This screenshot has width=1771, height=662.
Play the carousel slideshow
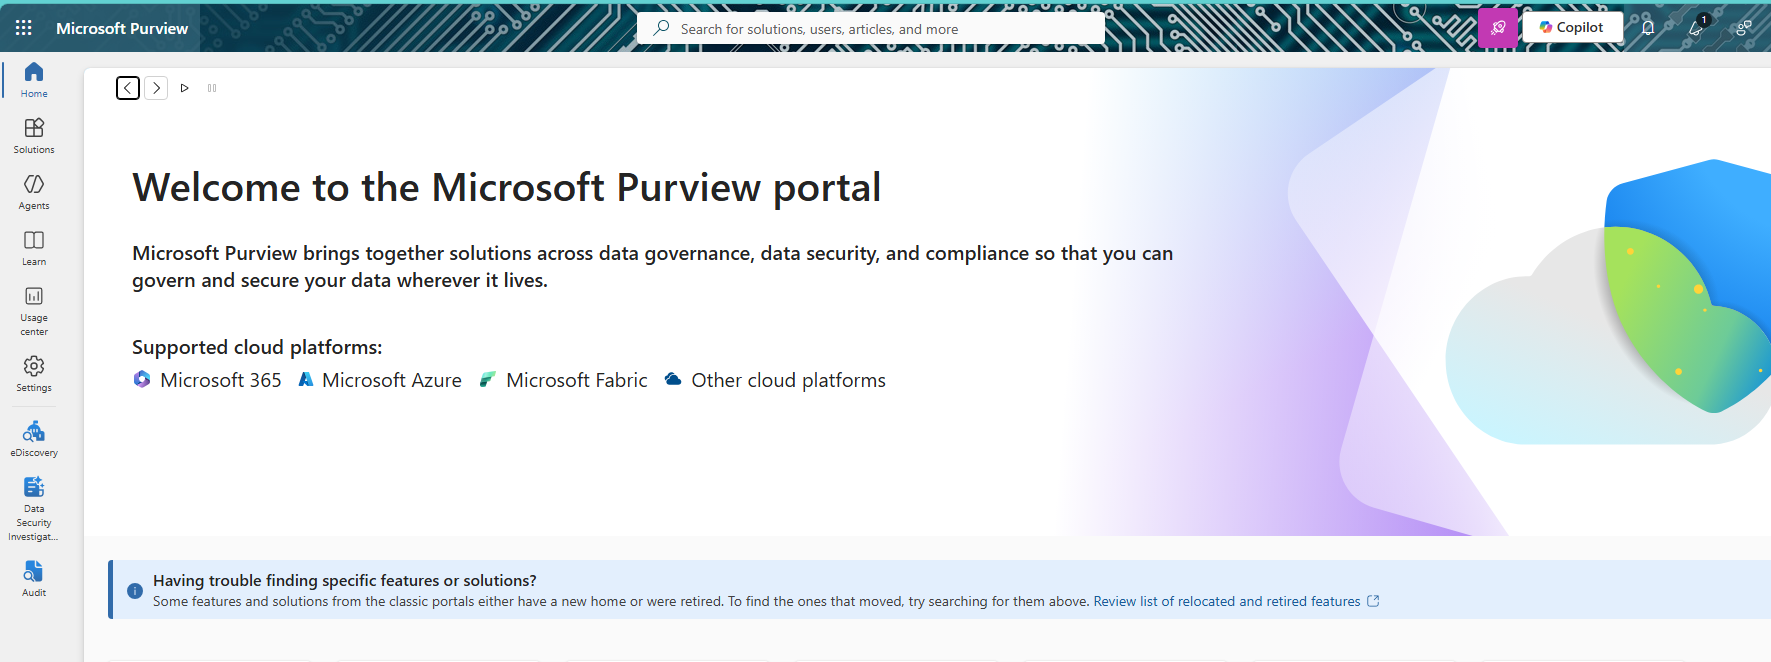(x=184, y=88)
